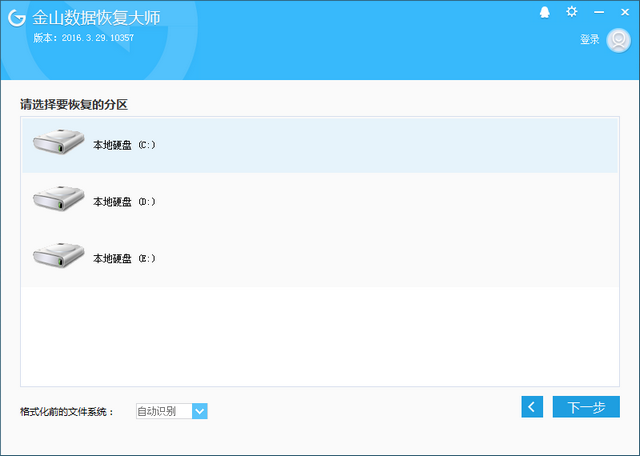Click the 登录 login link
Screen dimensions: 640x456
pos(590,40)
